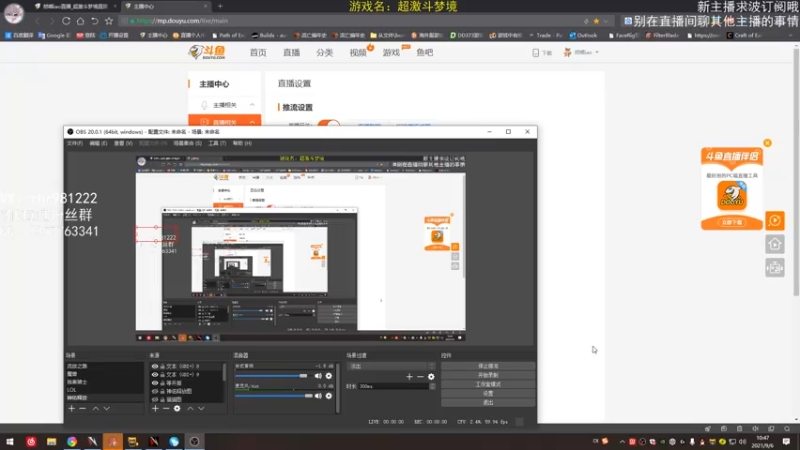Open the notification center on the taskbar
This screenshot has height=450, width=800.
coord(787,441)
